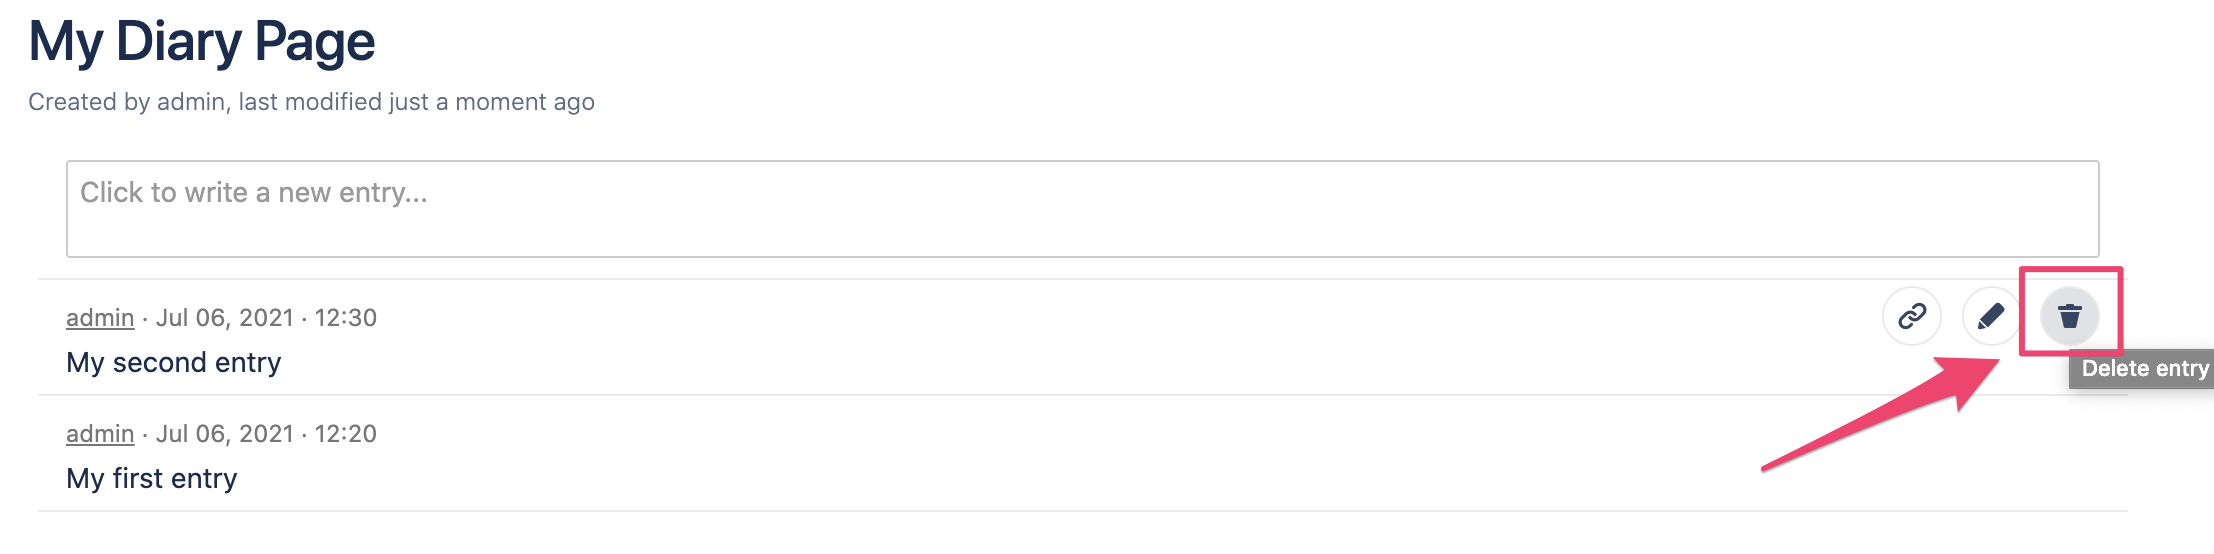Click the 'Delete entry' tooltip label

click(x=2144, y=369)
